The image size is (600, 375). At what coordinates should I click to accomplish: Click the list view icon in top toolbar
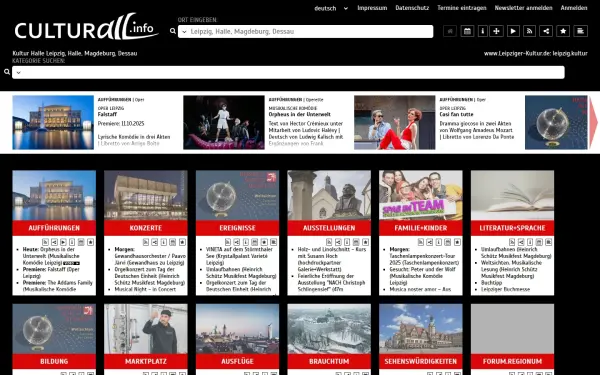tap(580, 31)
